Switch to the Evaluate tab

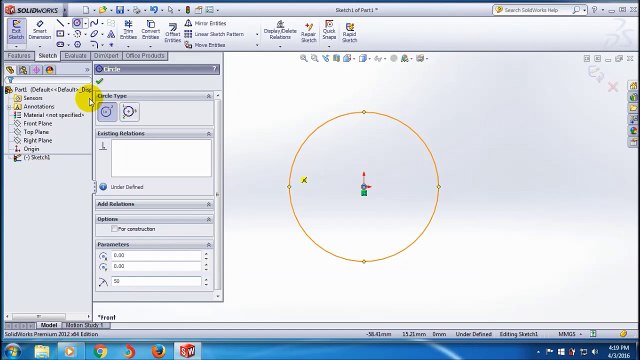point(76,56)
